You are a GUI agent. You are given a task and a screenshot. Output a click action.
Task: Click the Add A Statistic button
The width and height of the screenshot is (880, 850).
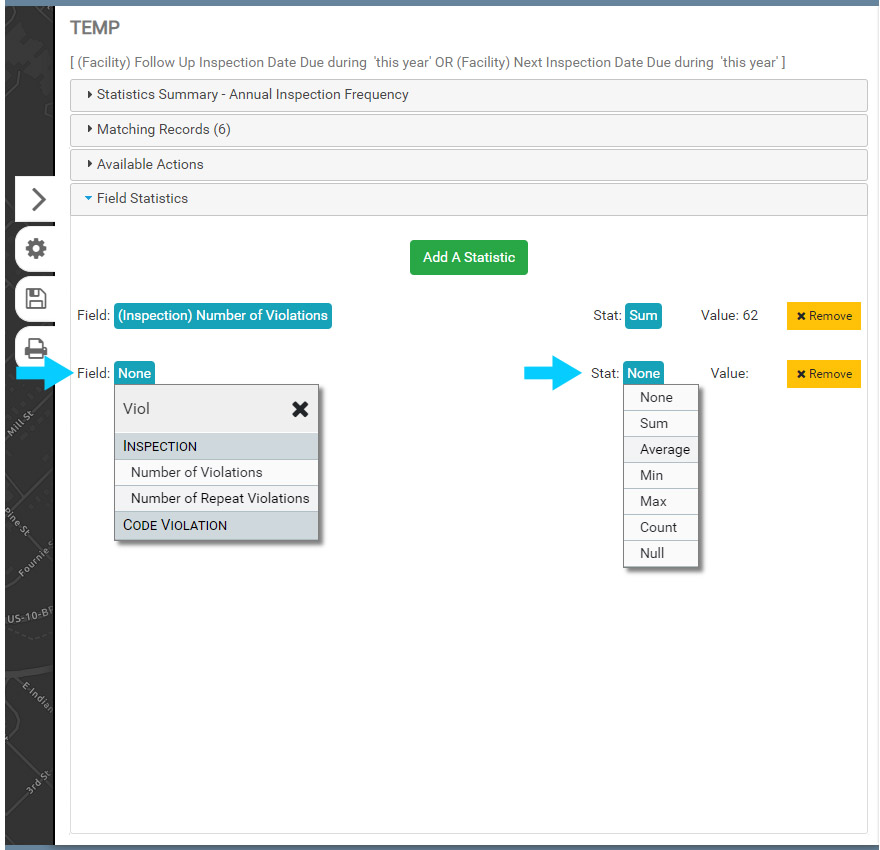click(x=468, y=257)
